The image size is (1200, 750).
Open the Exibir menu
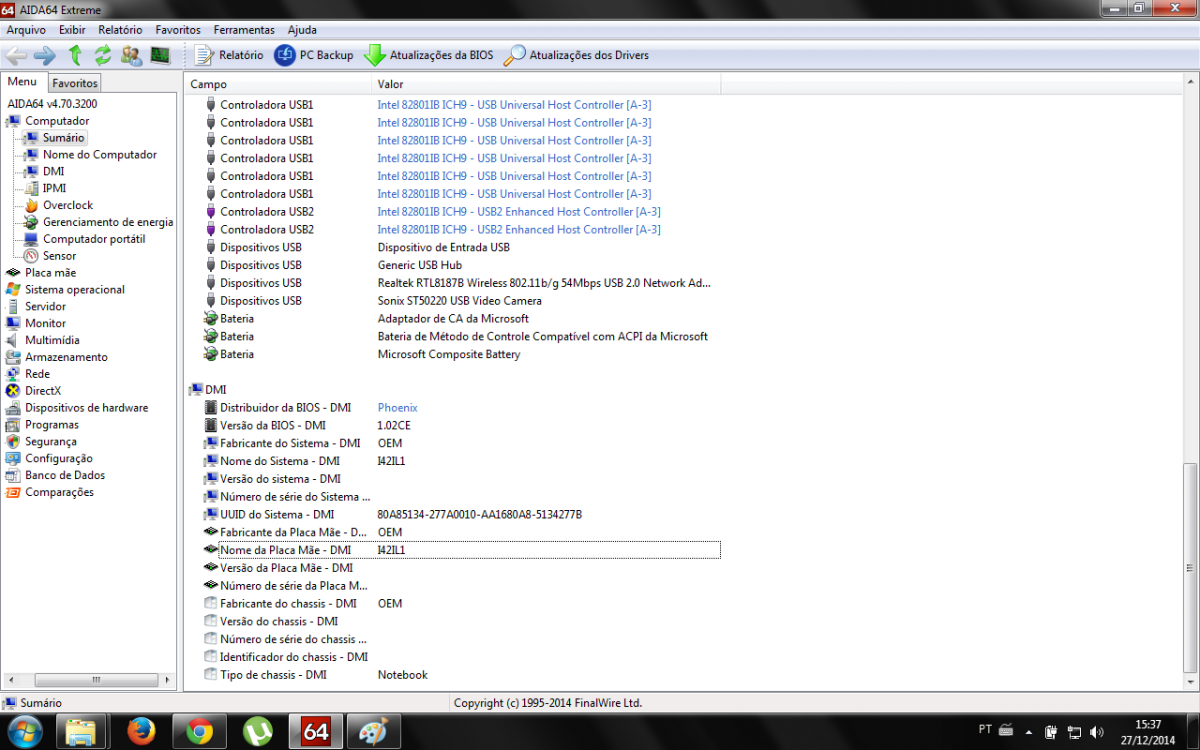(72, 30)
